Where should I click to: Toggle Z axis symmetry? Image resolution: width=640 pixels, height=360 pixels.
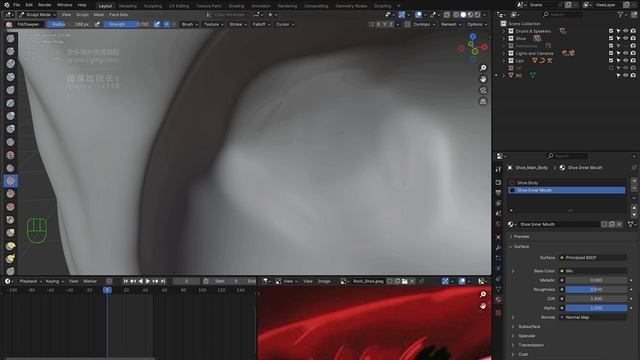click(391, 24)
